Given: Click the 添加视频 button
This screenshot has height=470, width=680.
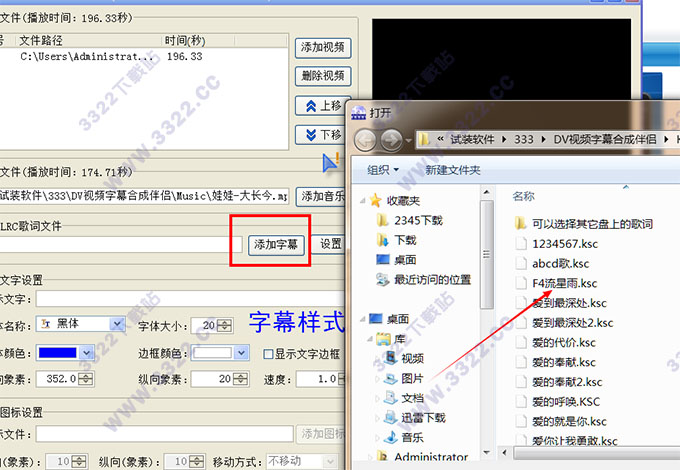Looking at the screenshot, I should (x=323, y=47).
